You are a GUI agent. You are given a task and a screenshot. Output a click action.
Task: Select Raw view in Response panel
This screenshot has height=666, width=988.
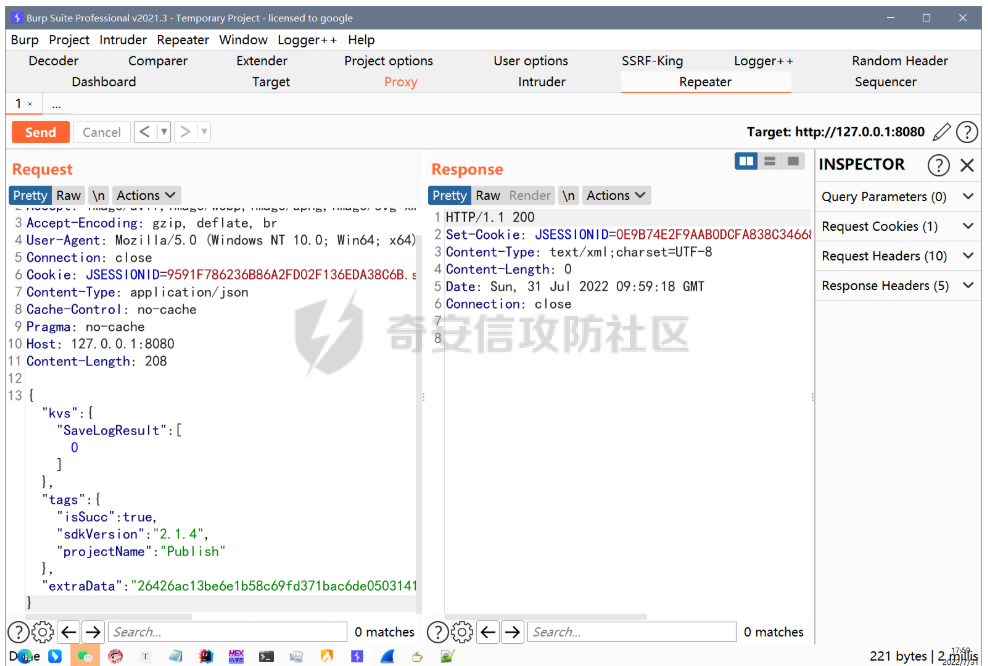click(488, 195)
